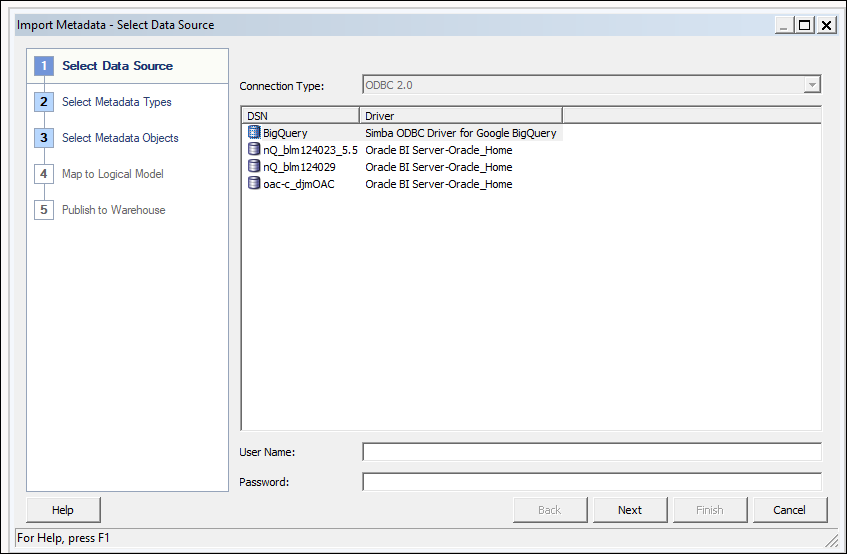Sort by the DSN column header
847x554 pixels.
pyautogui.click(x=300, y=116)
